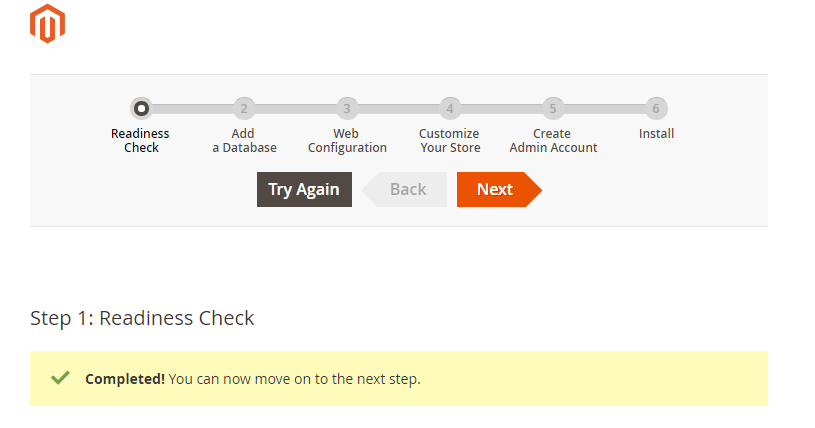Click the Magento logo icon
The width and height of the screenshot is (815, 428).
click(x=47, y=24)
